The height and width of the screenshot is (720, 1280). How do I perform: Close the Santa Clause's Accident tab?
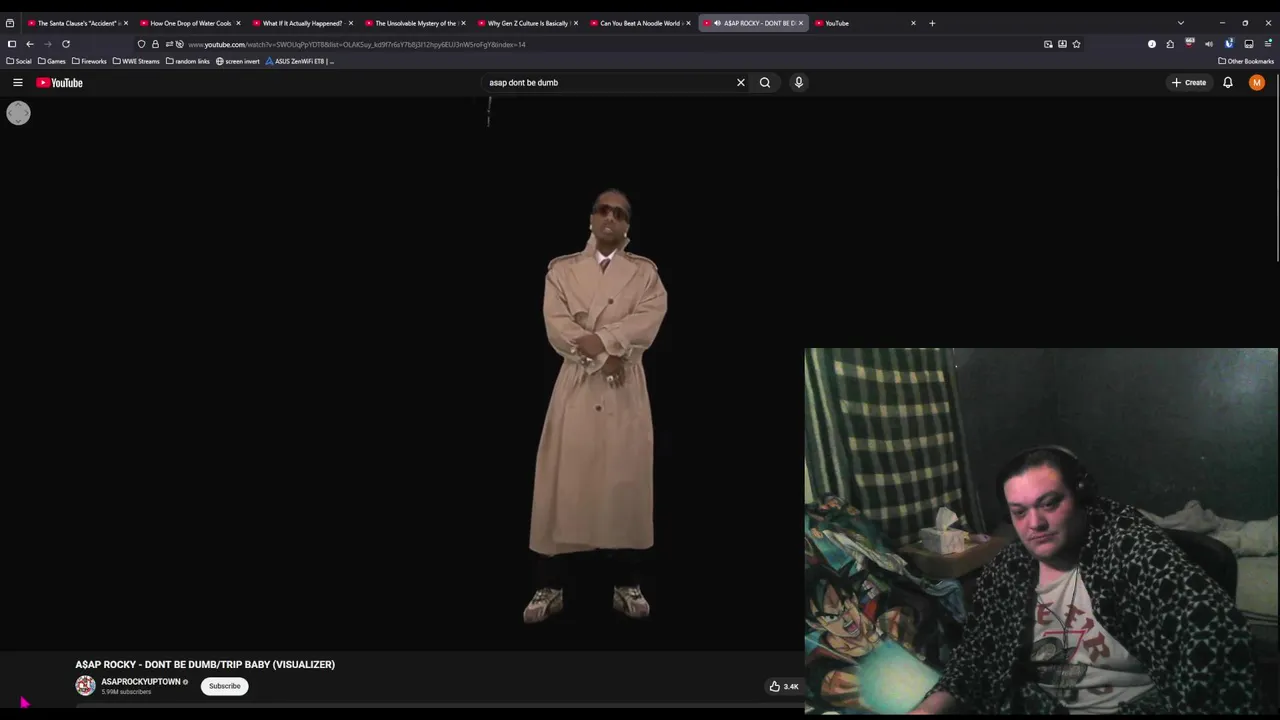126,23
